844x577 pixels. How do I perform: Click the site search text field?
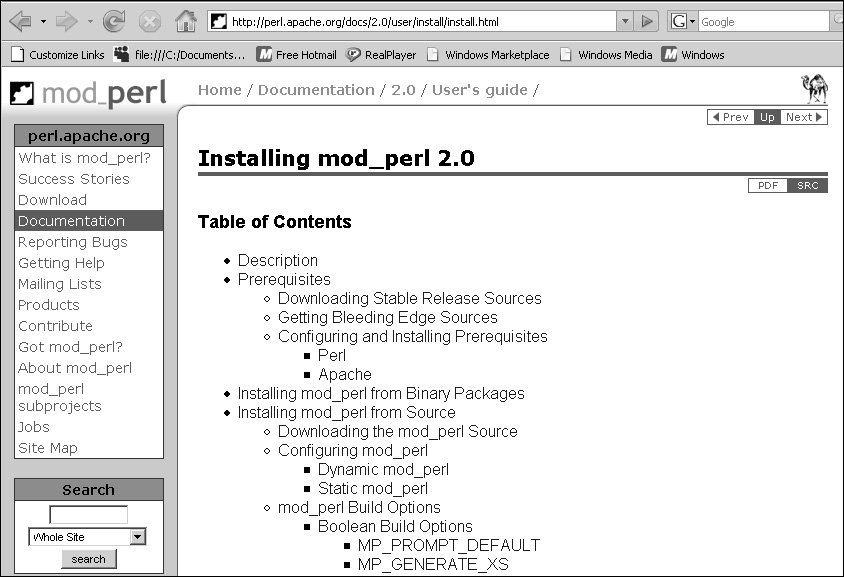(89, 515)
